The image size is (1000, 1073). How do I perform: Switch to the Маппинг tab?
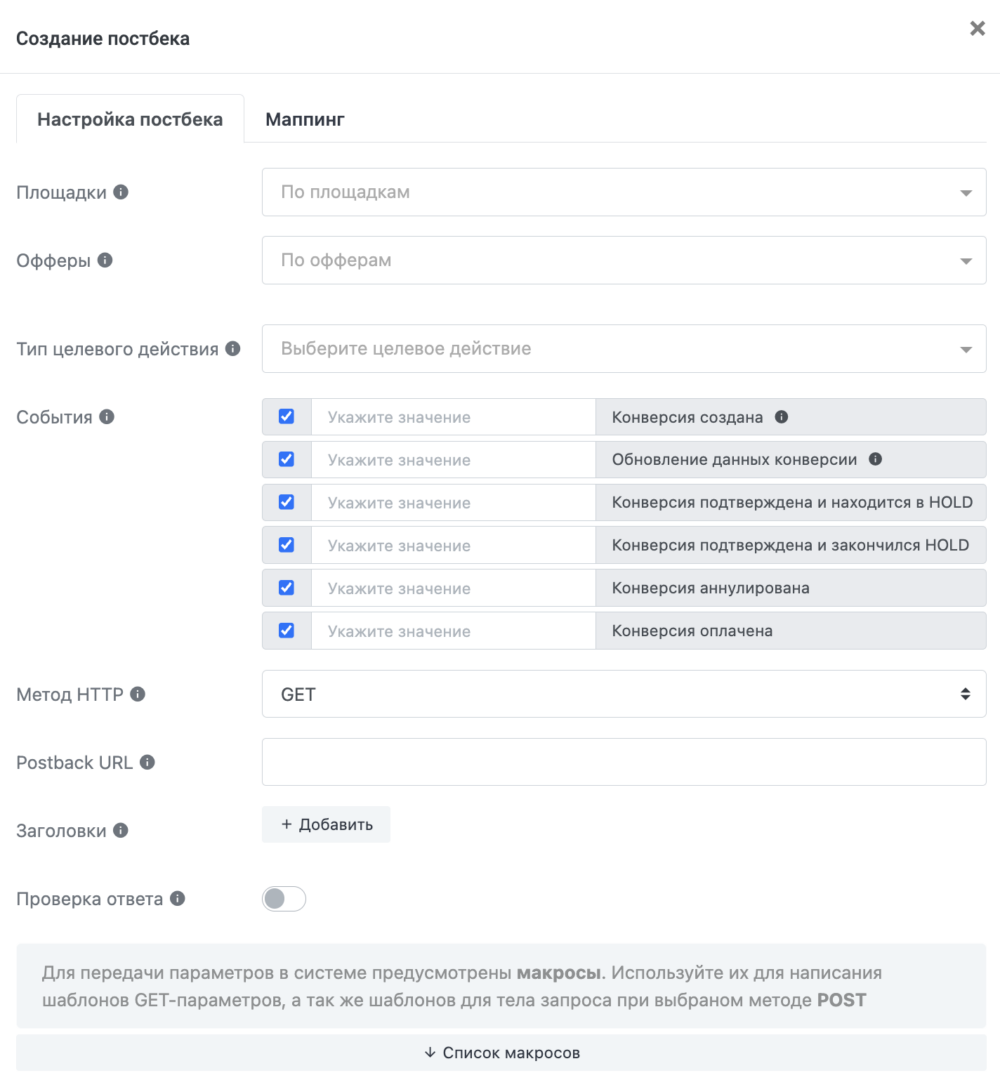[305, 120]
